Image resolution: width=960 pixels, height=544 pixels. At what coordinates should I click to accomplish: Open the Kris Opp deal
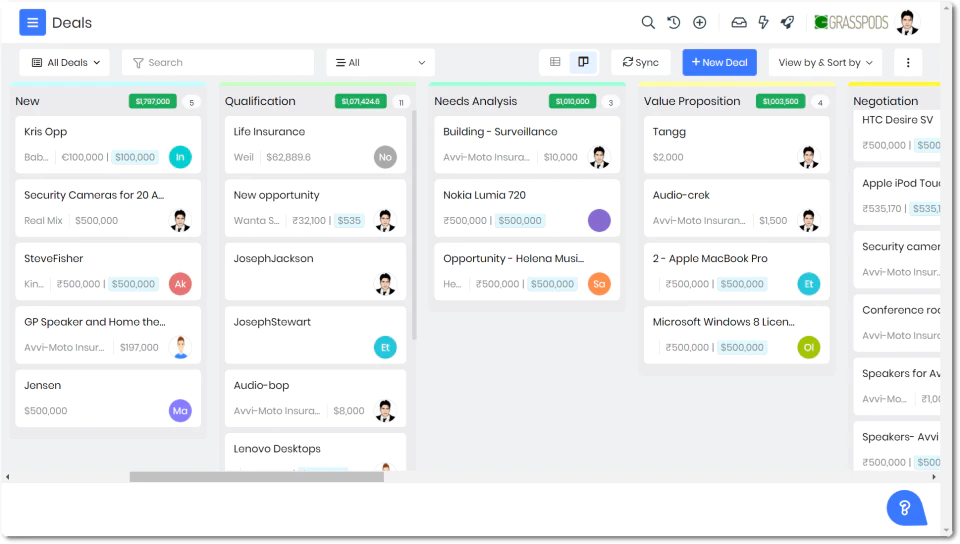108,145
